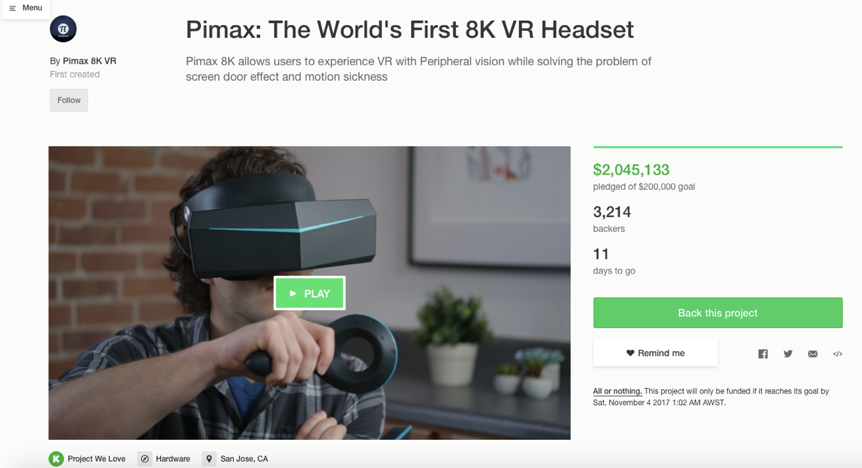
Task: Share project on Facebook icon
Action: (x=763, y=354)
